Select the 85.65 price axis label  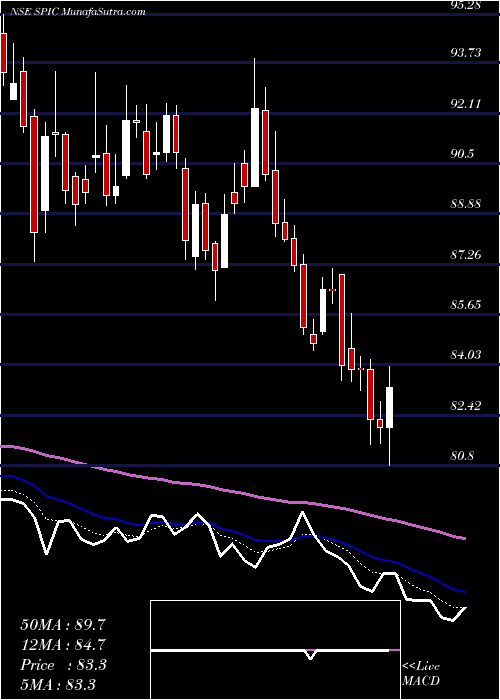click(467, 304)
